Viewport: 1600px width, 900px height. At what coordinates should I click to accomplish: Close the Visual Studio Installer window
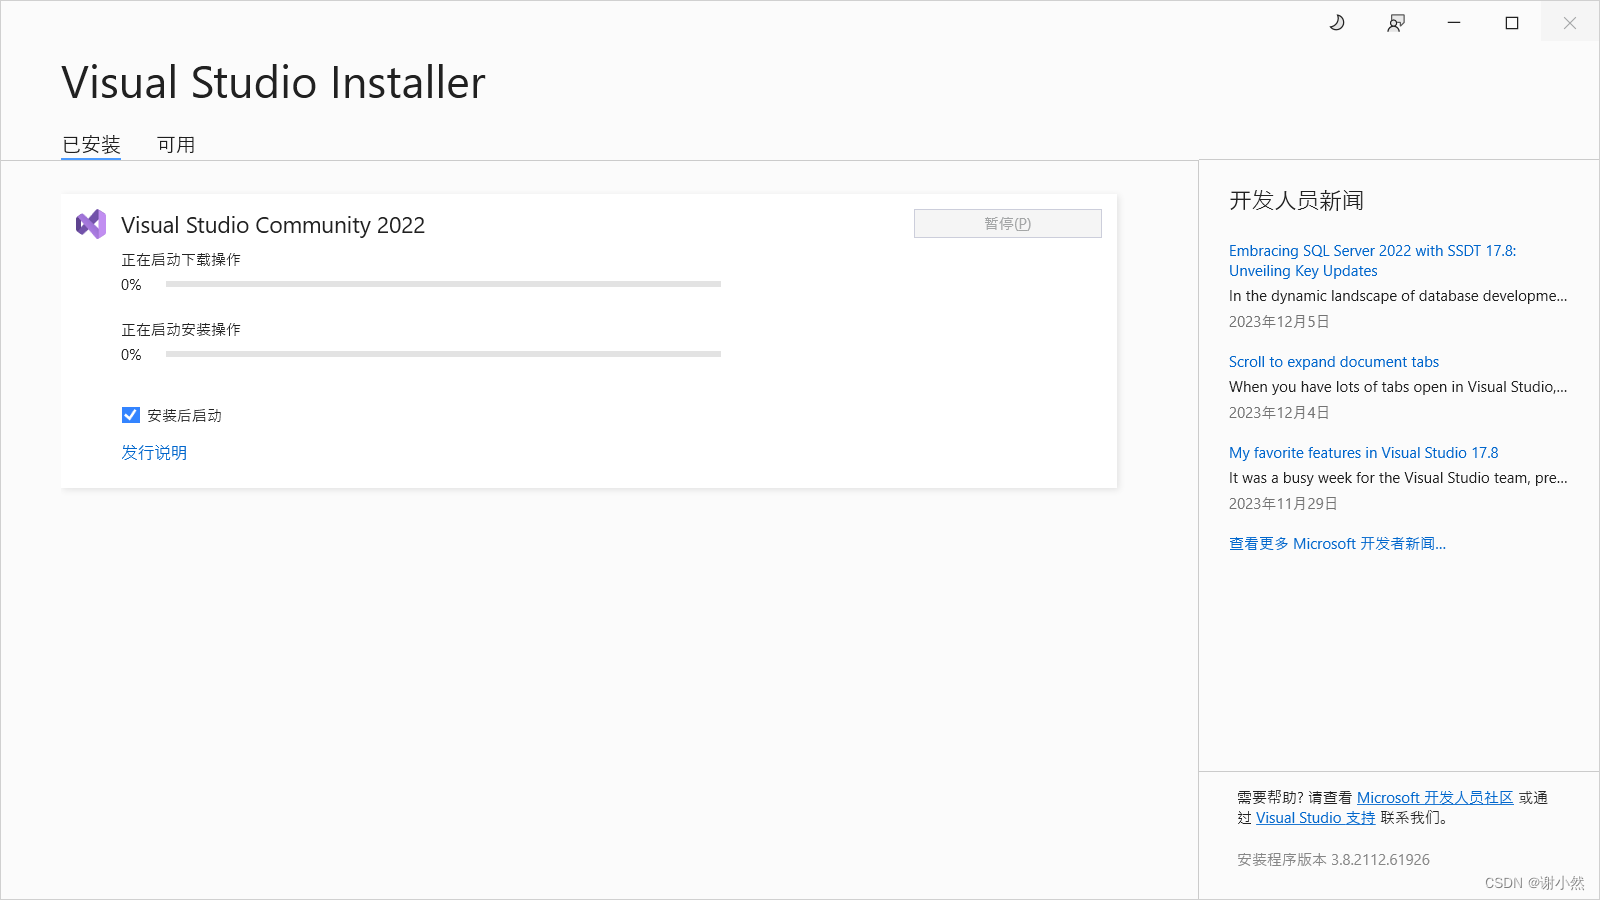tap(1570, 23)
